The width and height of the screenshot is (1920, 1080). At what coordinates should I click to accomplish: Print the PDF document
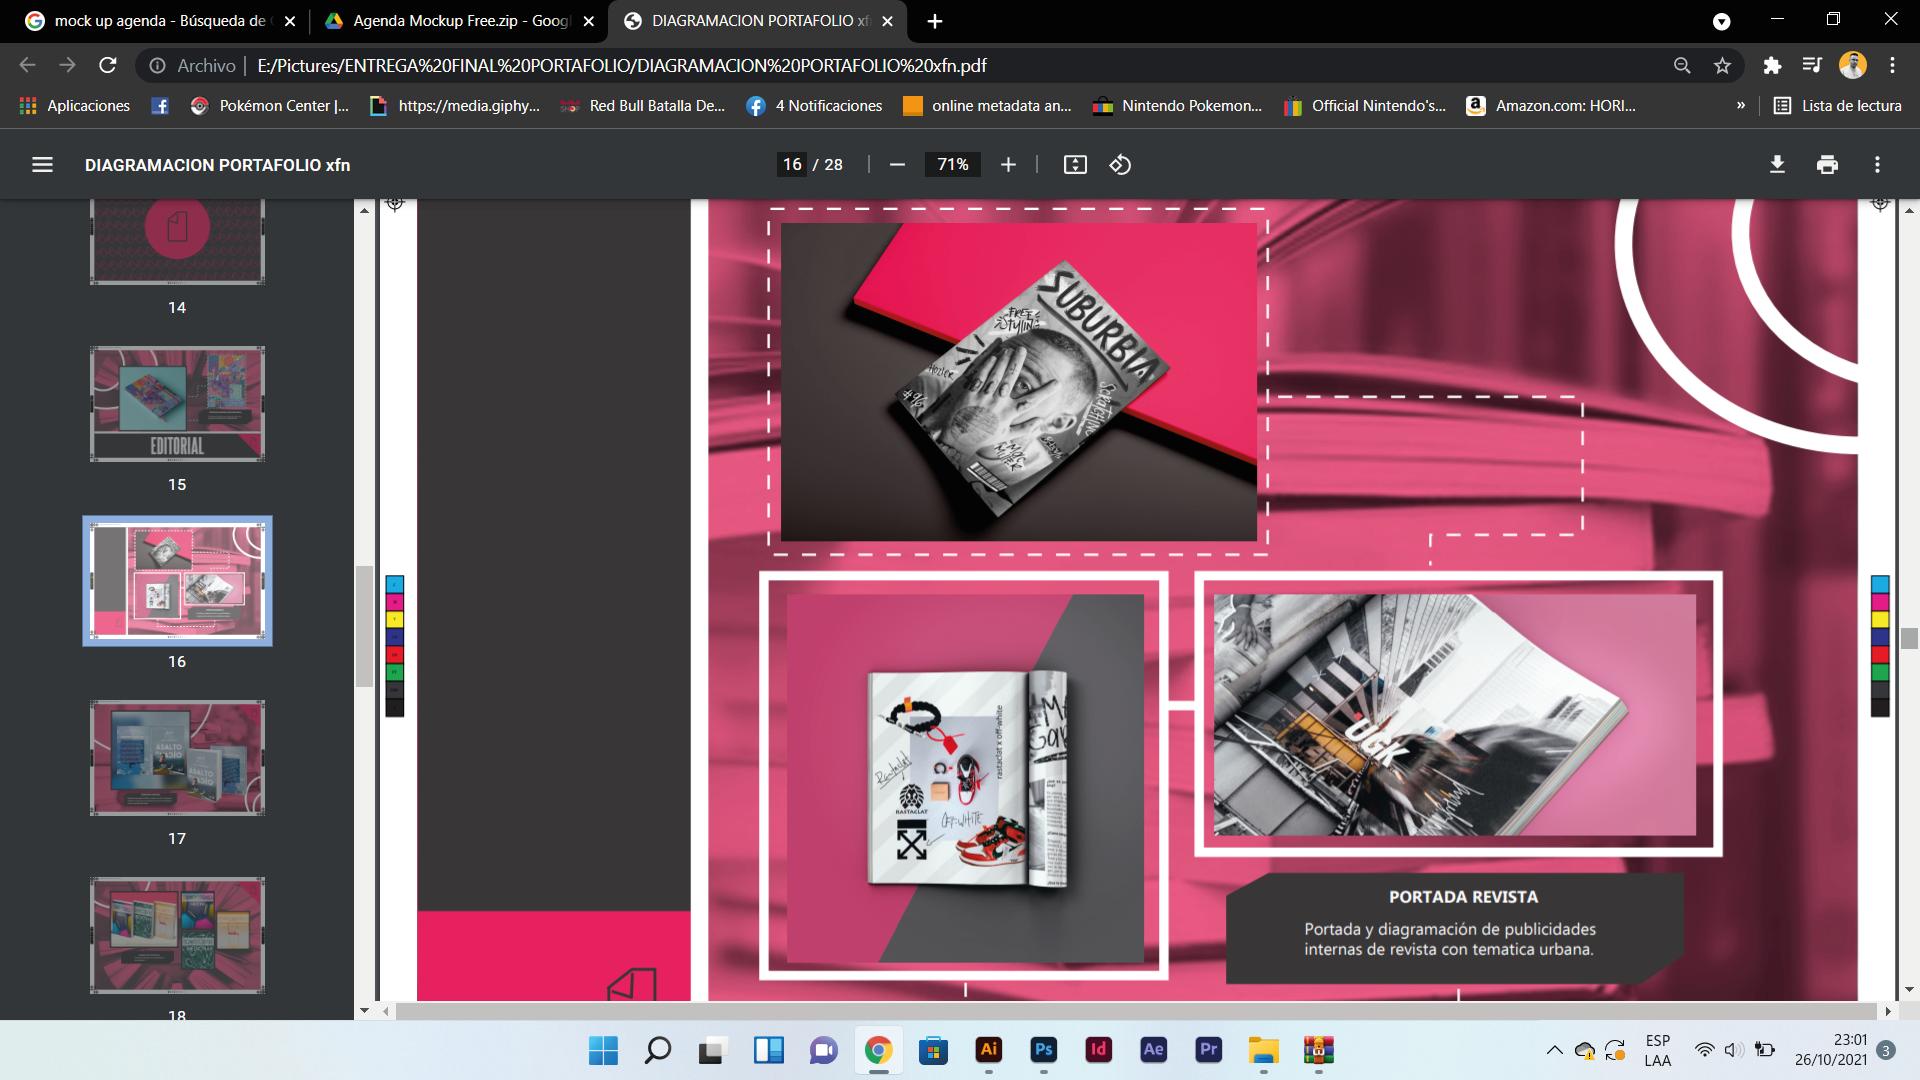pos(1827,165)
